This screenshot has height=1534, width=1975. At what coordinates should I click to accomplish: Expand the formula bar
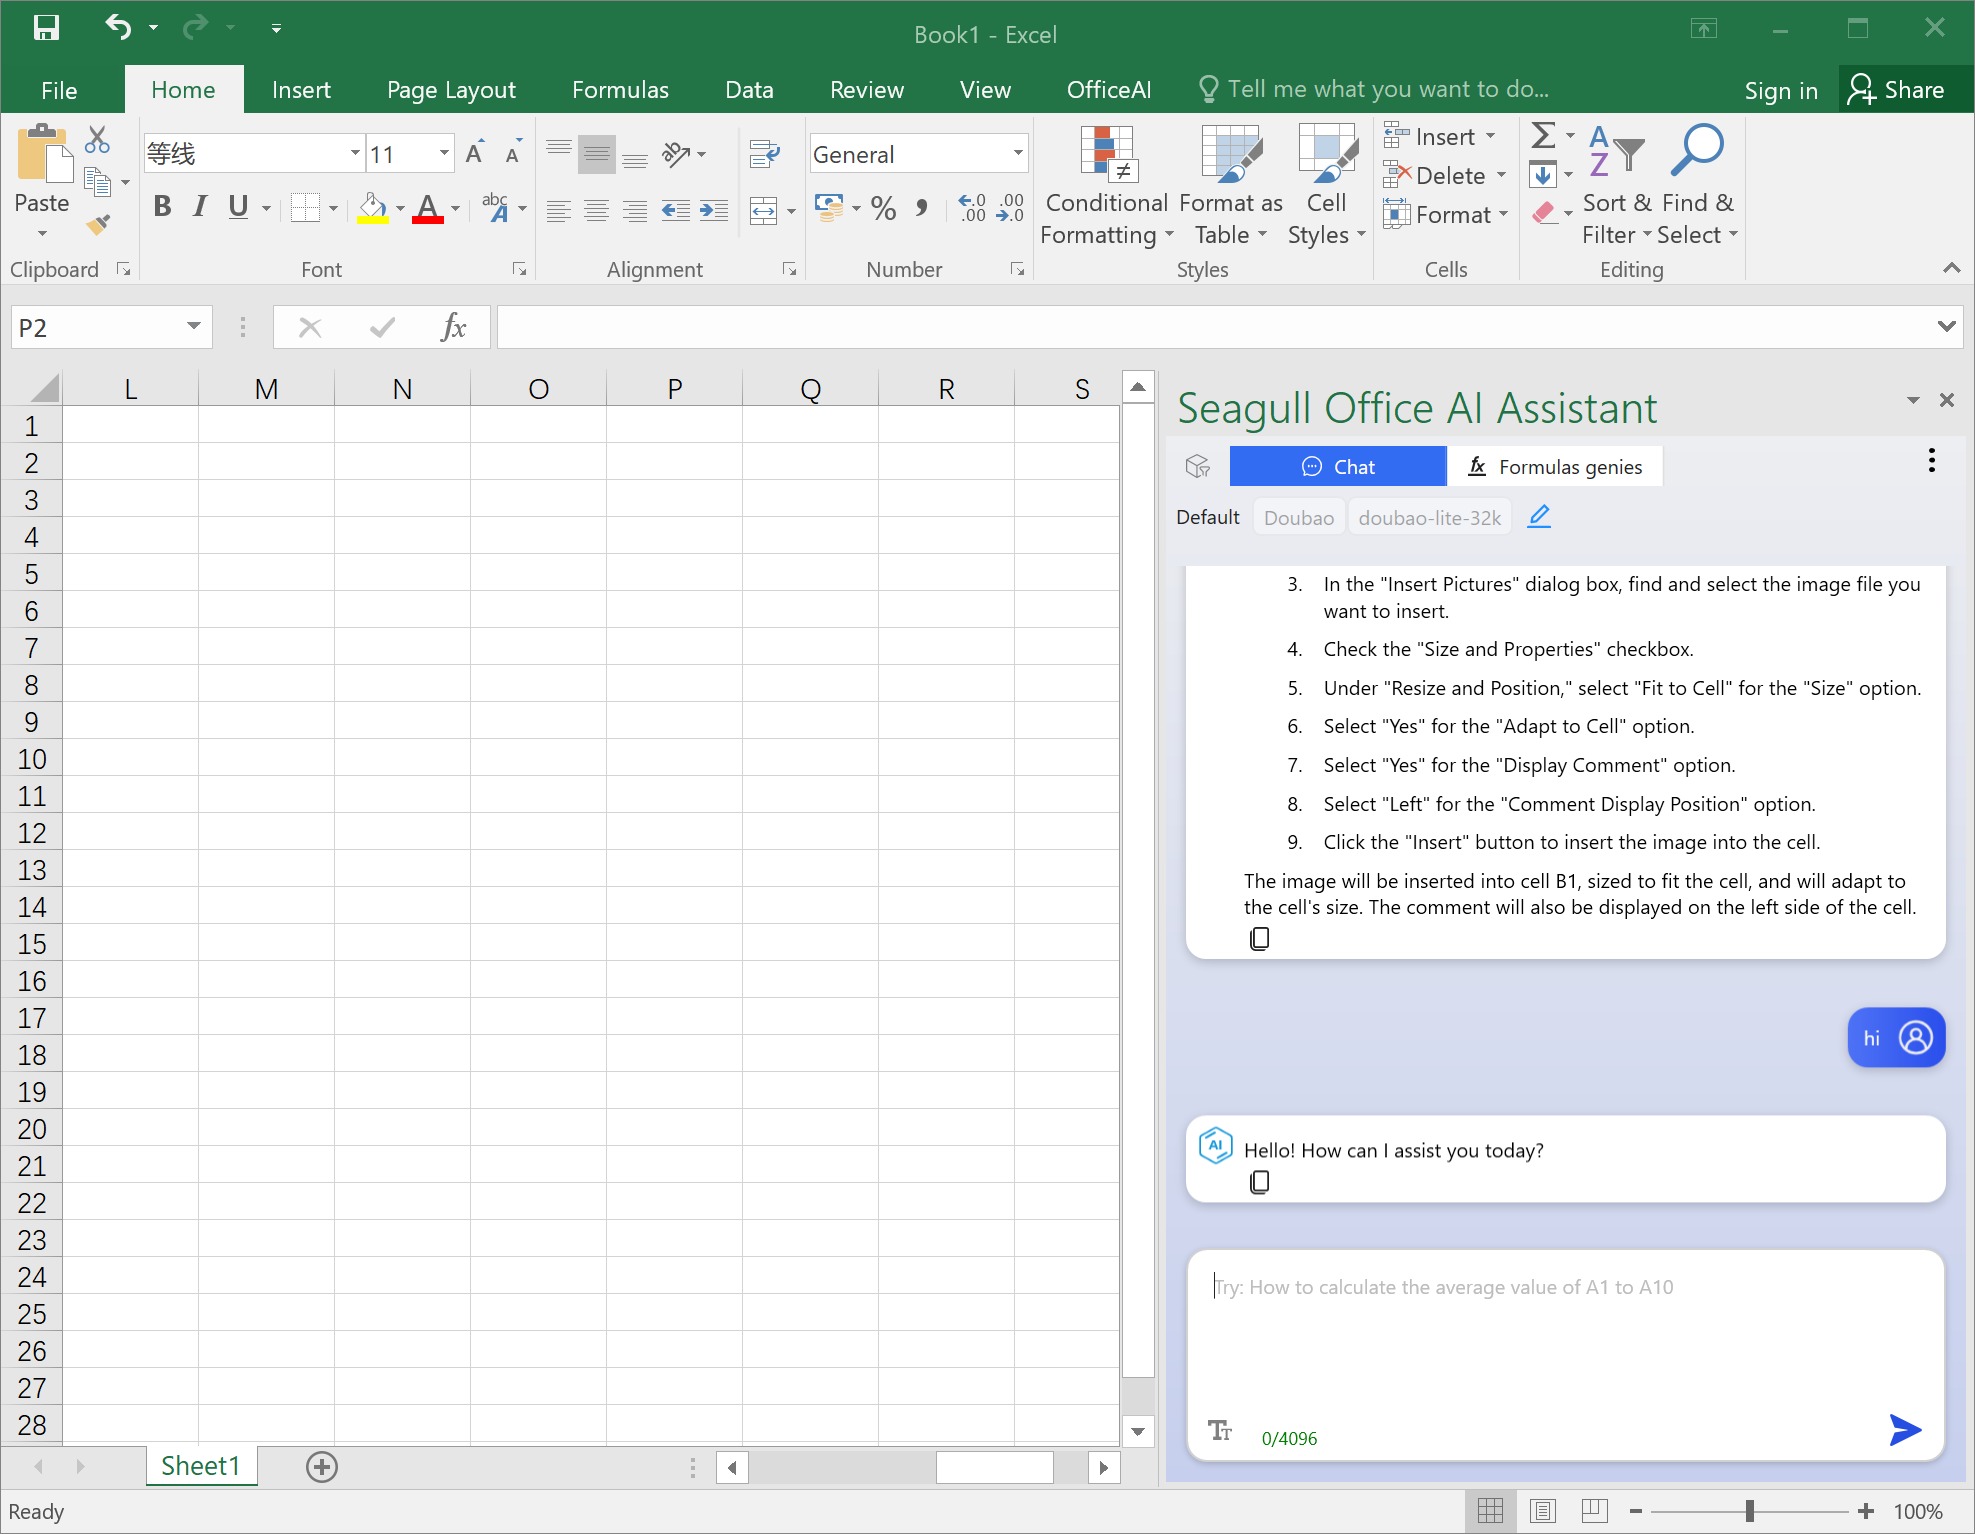(x=1946, y=326)
